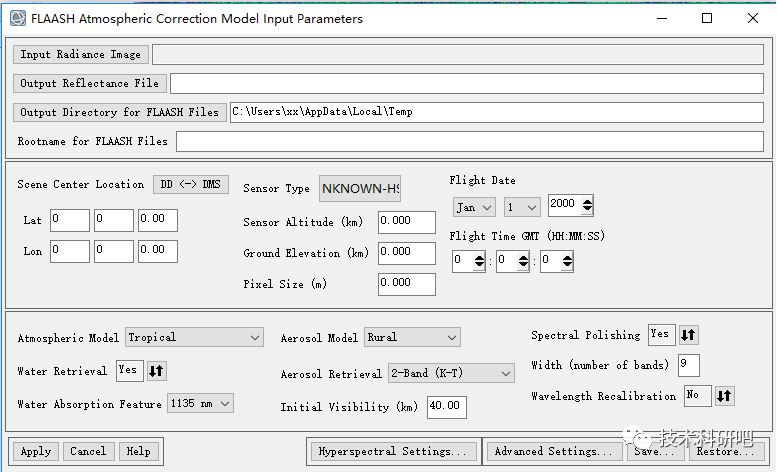Image resolution: width=778 pixels, height=472 pixels.
Task: Open the Aerosol Model dropdown
Action: (x=412, y=337)
